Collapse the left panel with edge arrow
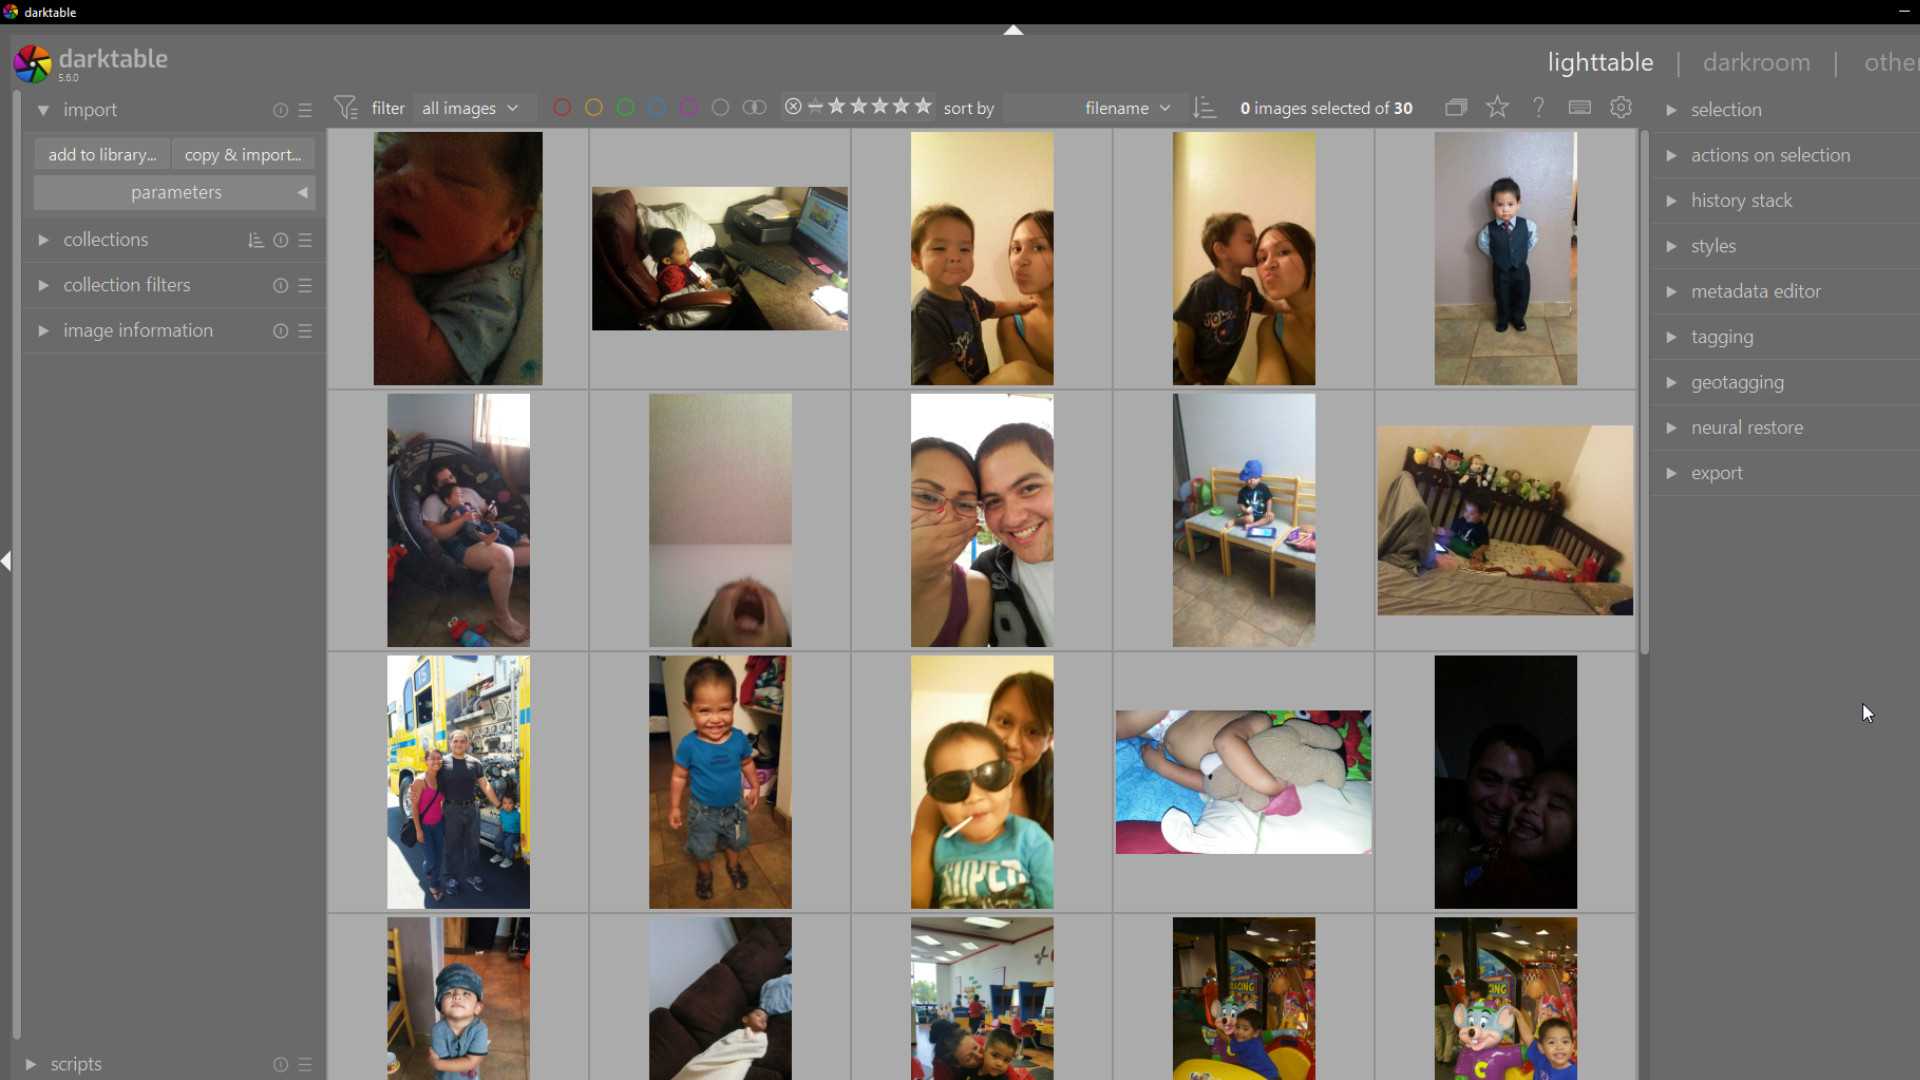This screenshot has height=1080, width=1920. (x=6, y=561)
